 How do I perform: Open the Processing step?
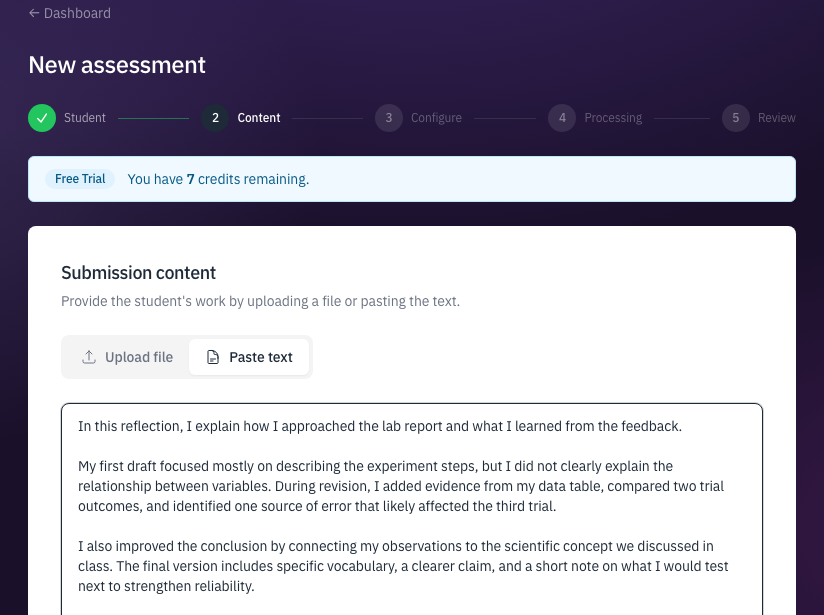tap(613, 117)
